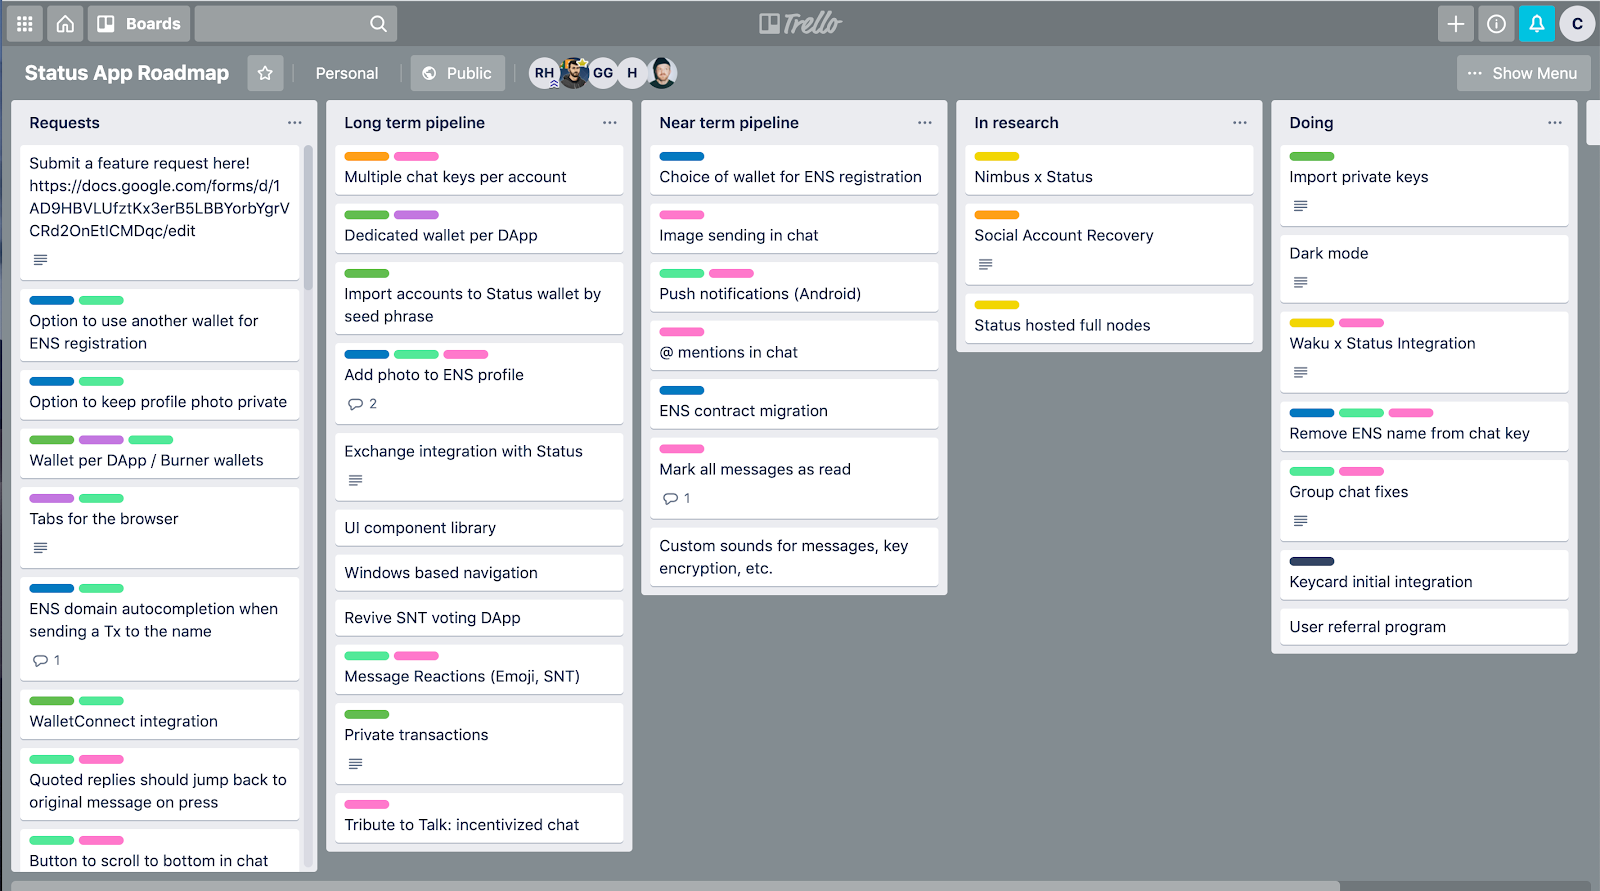Open Tribute to Talk: incentivized chat card
This screenshot has width=1600, height=891.
pos(479,817)
